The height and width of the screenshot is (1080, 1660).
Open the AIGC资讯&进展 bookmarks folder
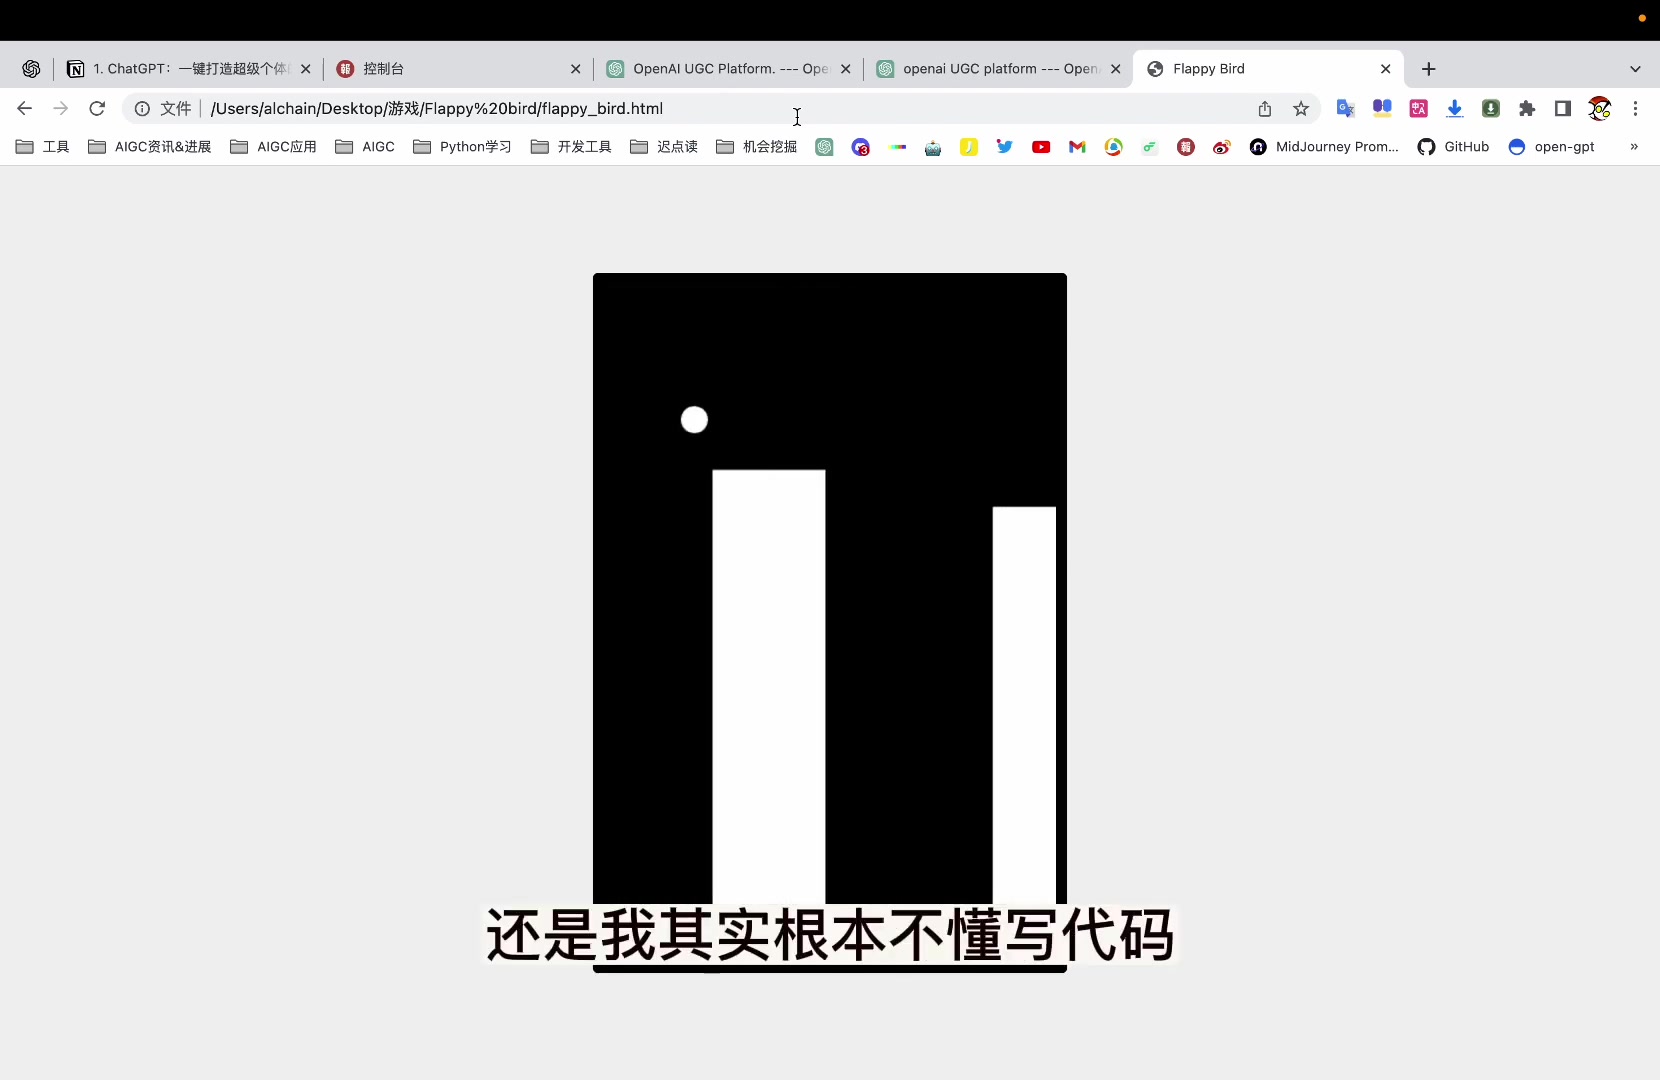point(150,147)
